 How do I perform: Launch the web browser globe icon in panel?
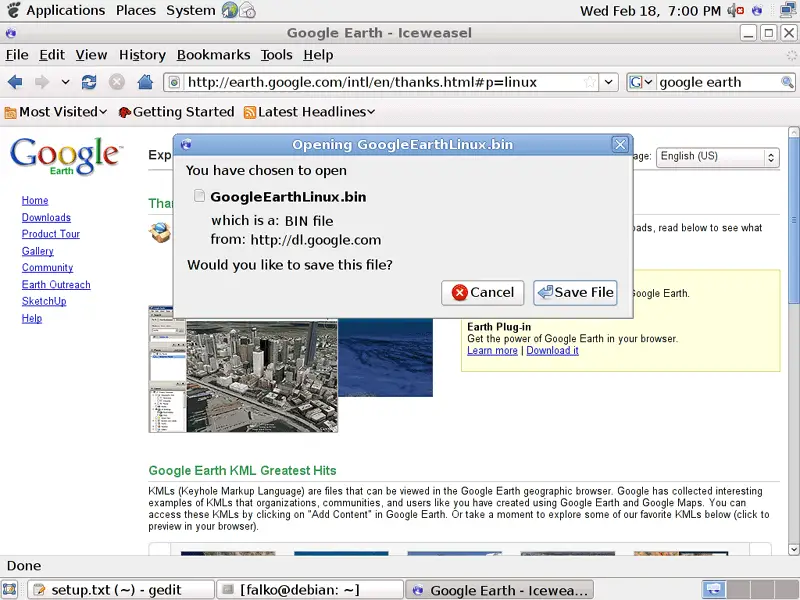(229, 10)
